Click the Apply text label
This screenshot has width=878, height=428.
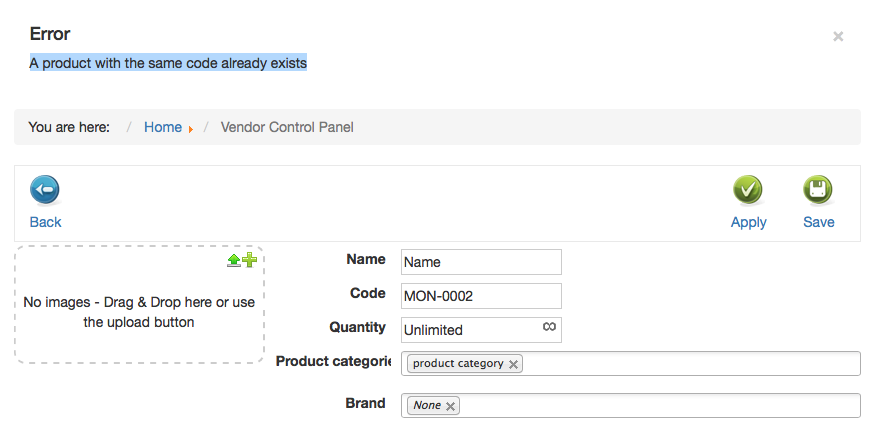pos(748,222)
